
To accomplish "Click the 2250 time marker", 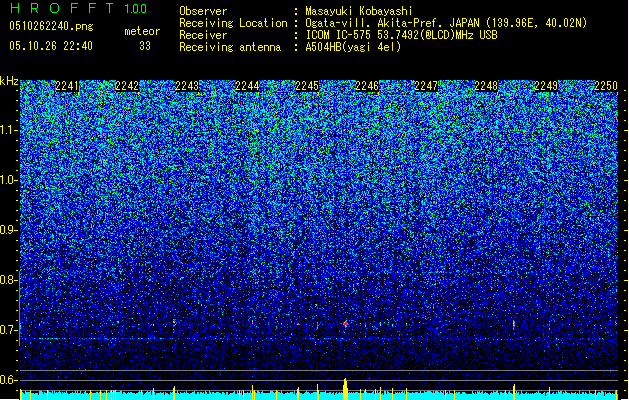I will coord(606,86).
